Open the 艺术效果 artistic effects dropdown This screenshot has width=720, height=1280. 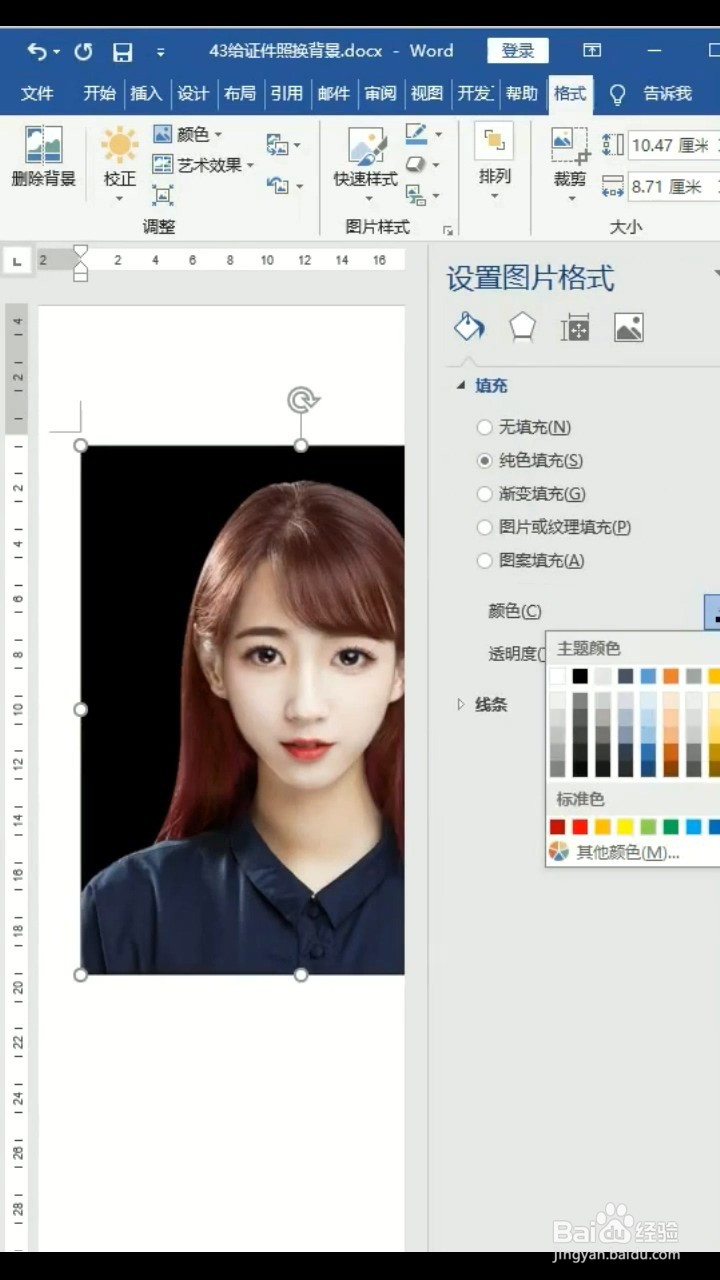click(x=203, y=165)
